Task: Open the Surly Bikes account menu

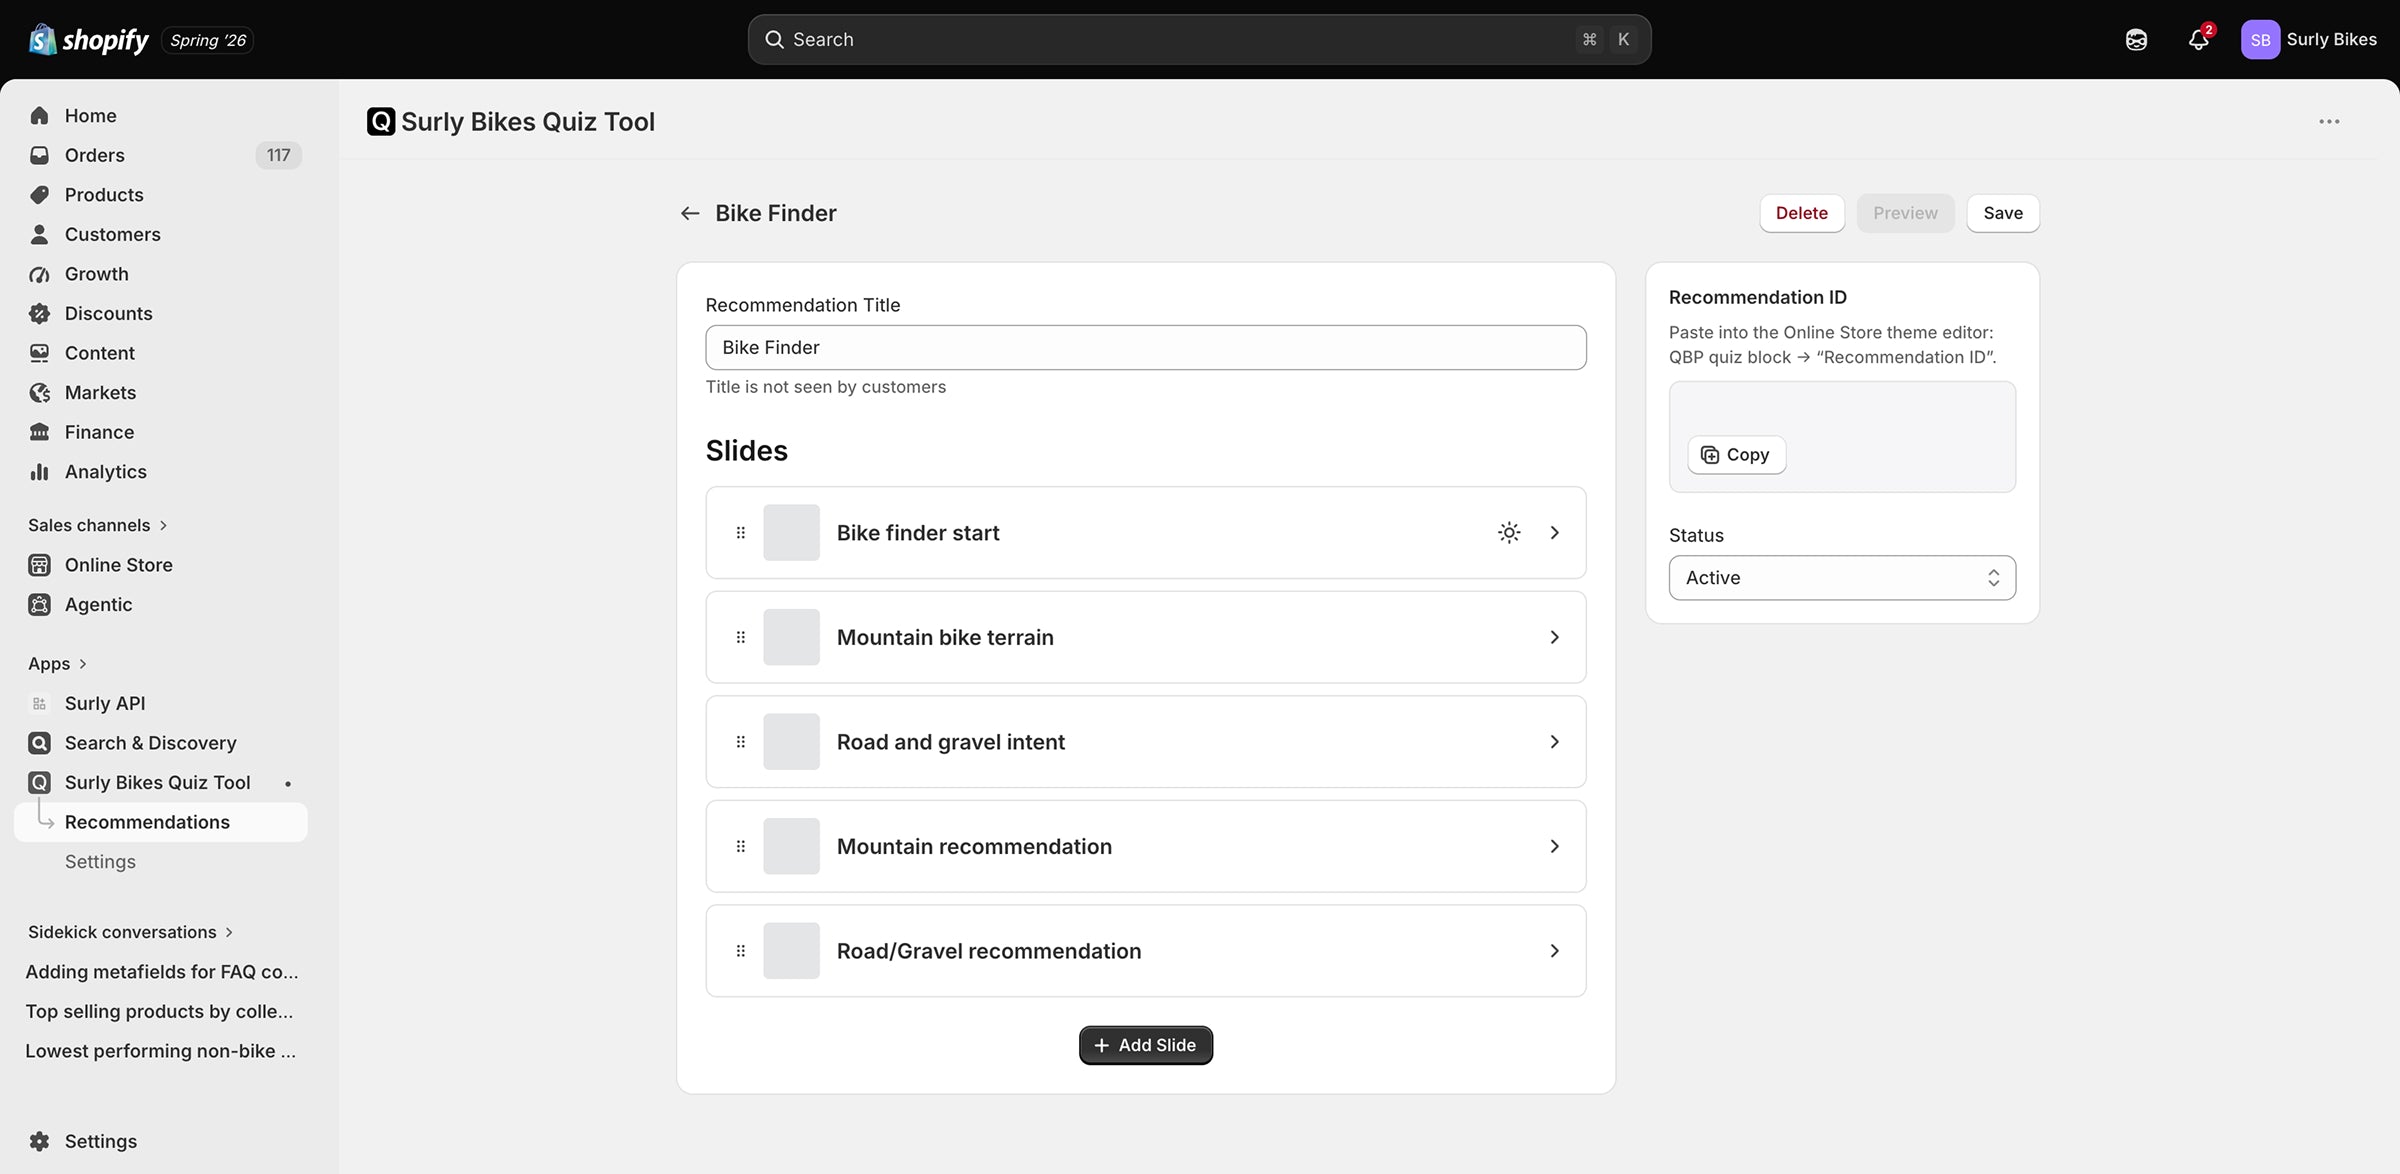Action: [x=2309, y=40]
